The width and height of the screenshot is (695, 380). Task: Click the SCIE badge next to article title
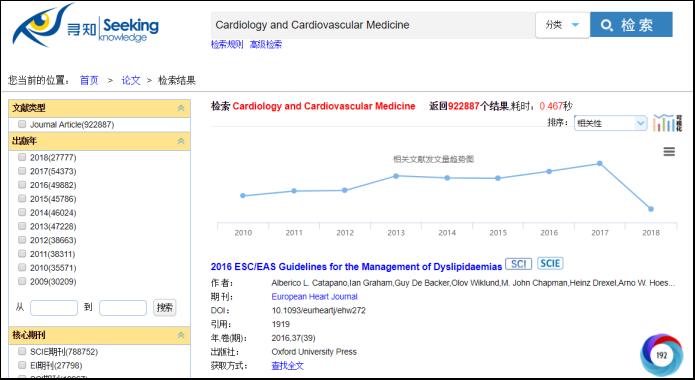pyautogui.click(x=550, y=263)
